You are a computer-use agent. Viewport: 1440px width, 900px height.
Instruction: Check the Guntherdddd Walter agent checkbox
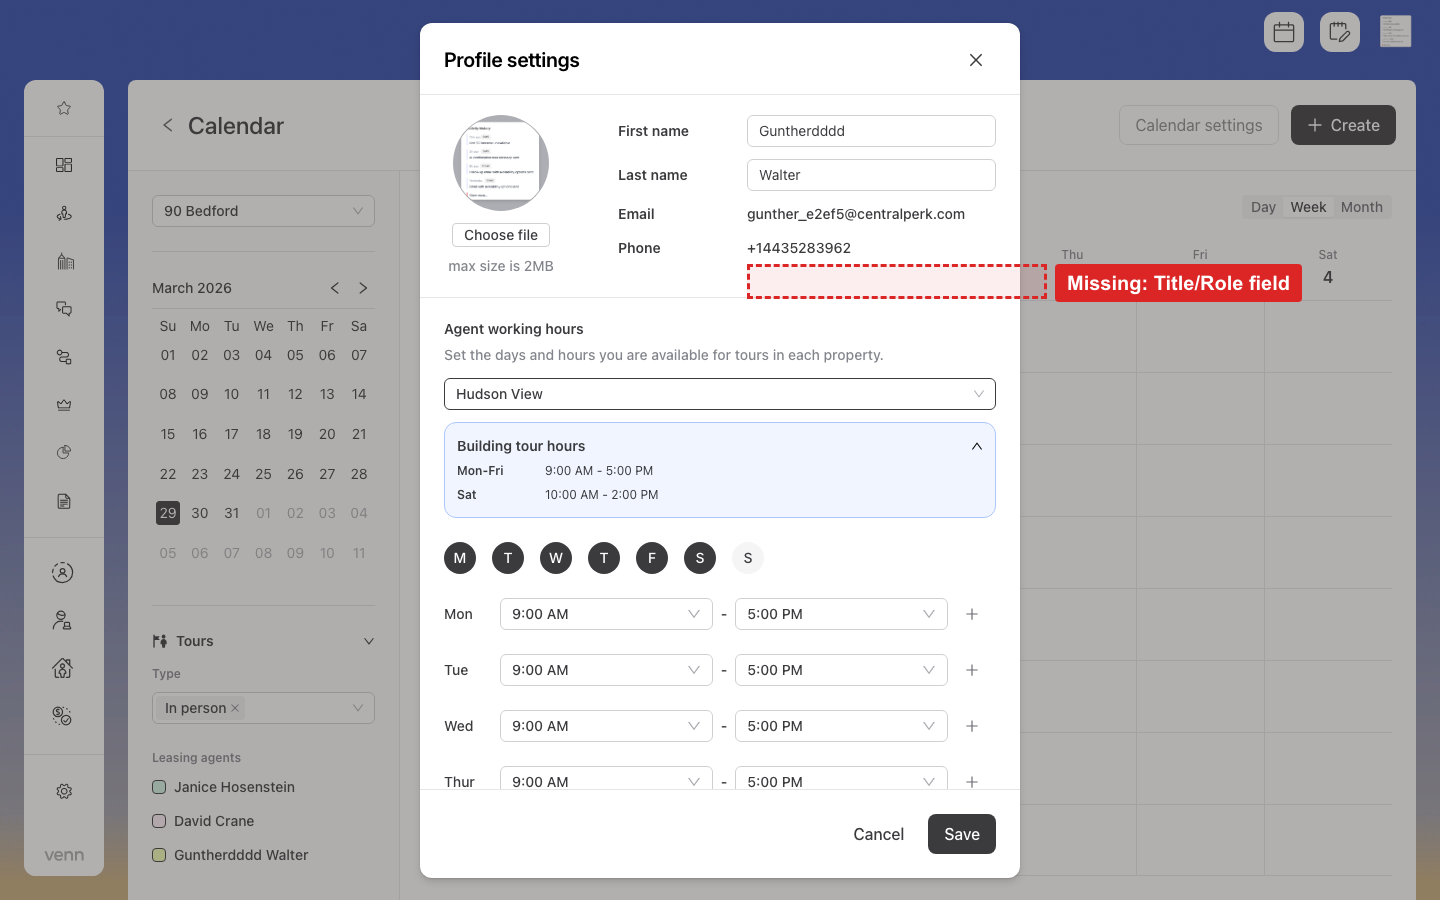click(159, 855)
